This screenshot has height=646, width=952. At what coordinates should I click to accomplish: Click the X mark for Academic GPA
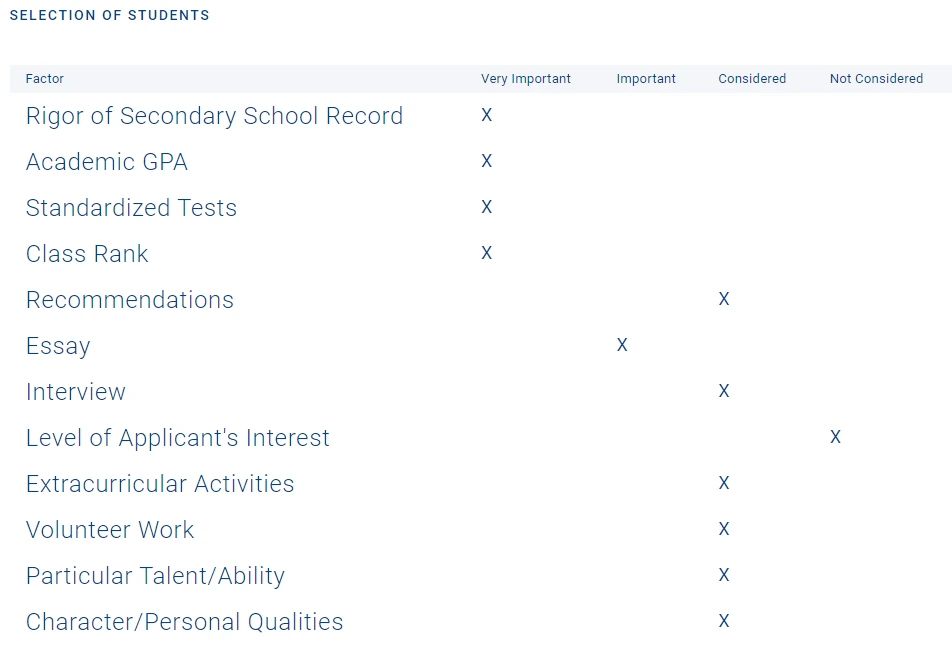487,161
